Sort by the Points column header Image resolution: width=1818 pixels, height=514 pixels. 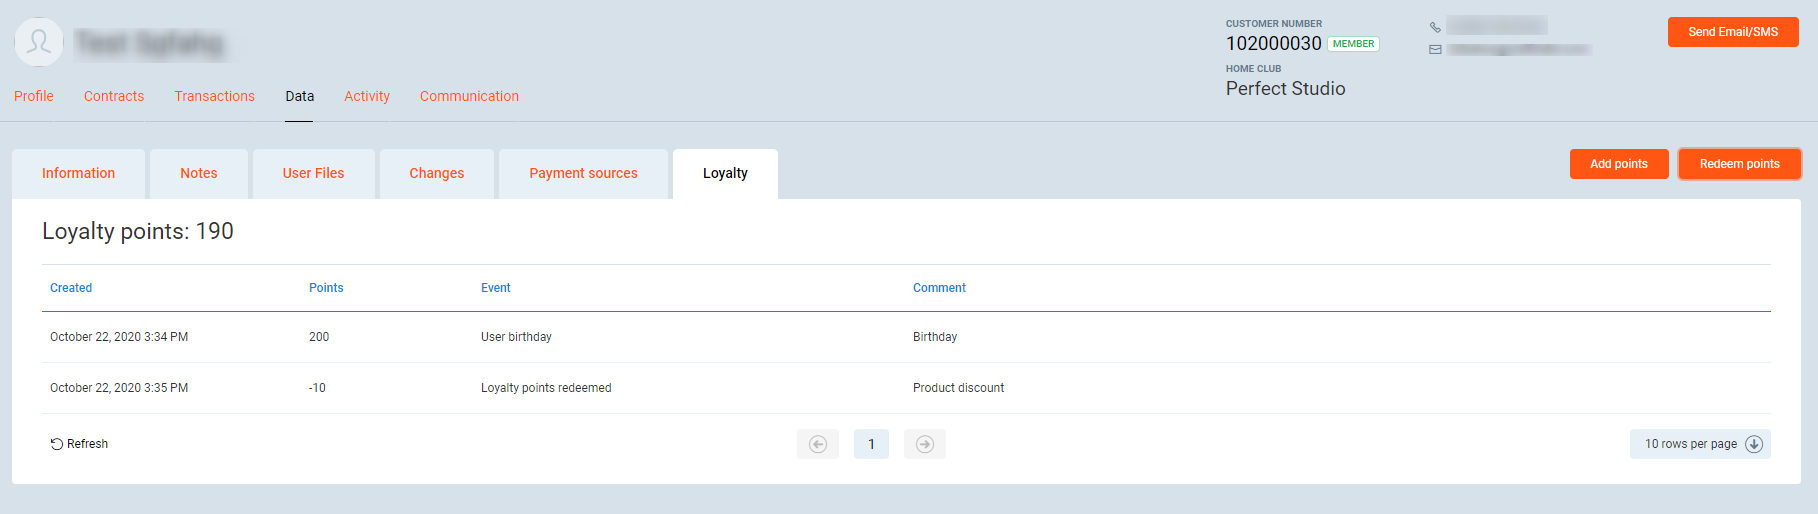point(326,288)
